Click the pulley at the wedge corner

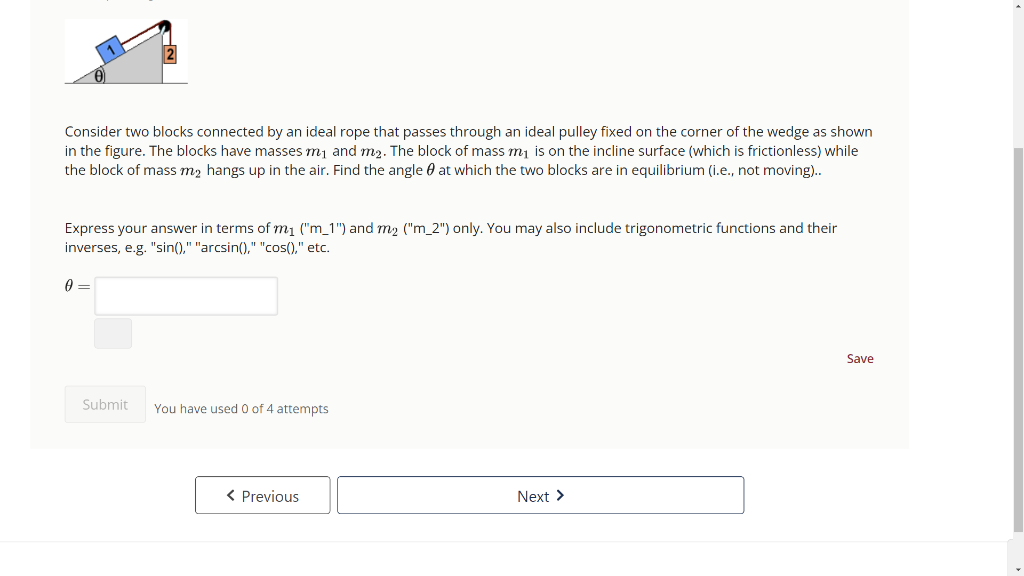pos(163,27)
